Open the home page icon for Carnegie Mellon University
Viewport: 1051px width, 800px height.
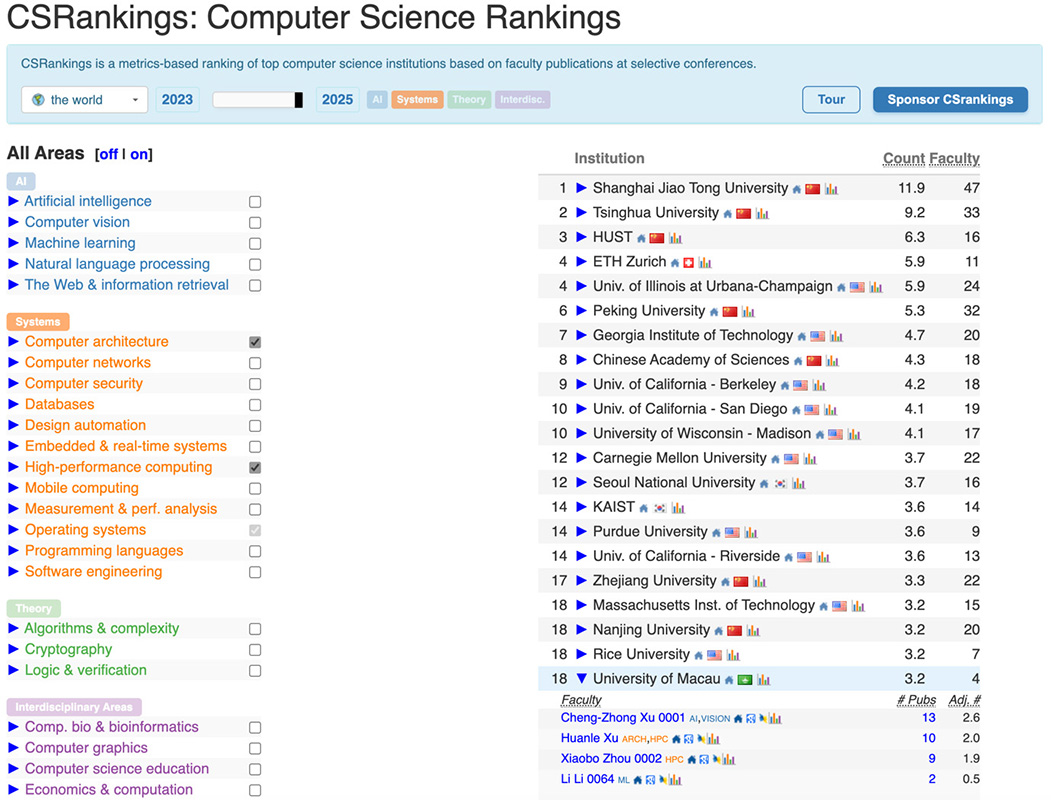pyautogui.click(x=775, y=459)
